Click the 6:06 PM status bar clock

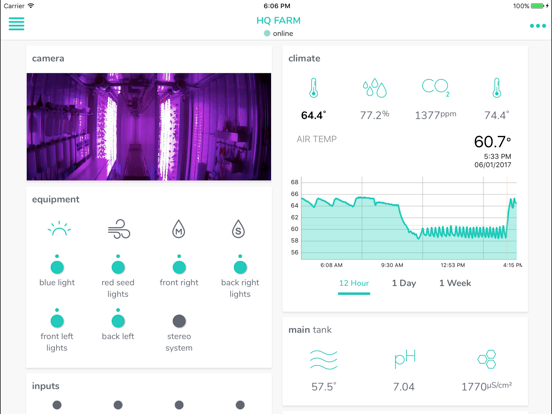click(x=277, y=6)
